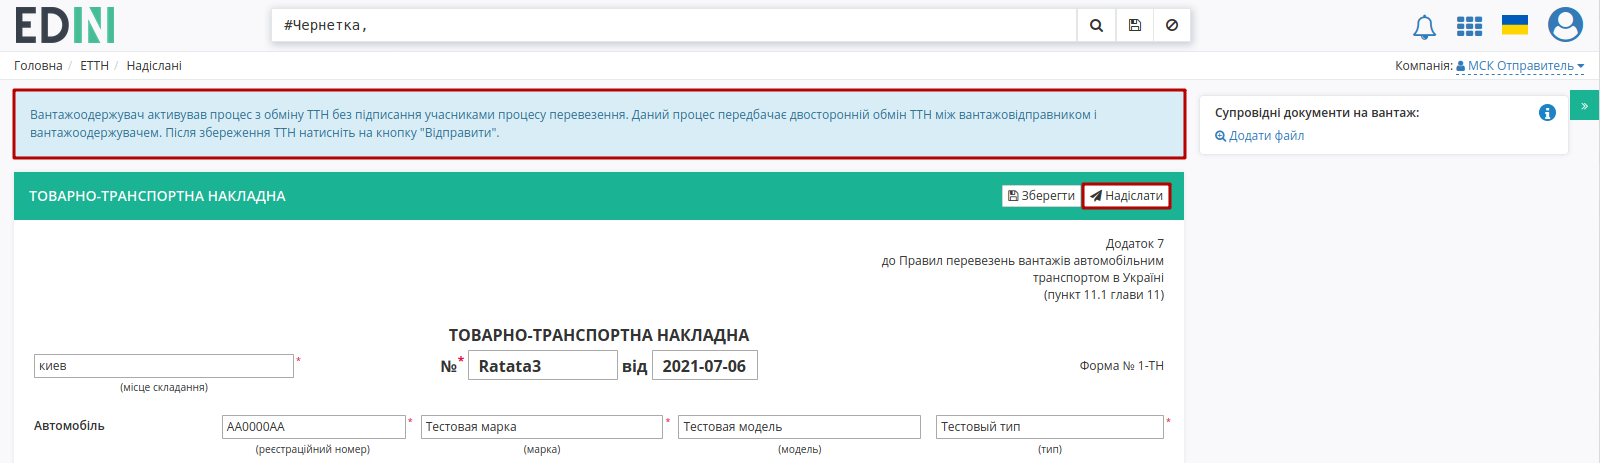1600x463 pixels.
Task: Edit the date field 2021-07-06
Action: [705, 366]
